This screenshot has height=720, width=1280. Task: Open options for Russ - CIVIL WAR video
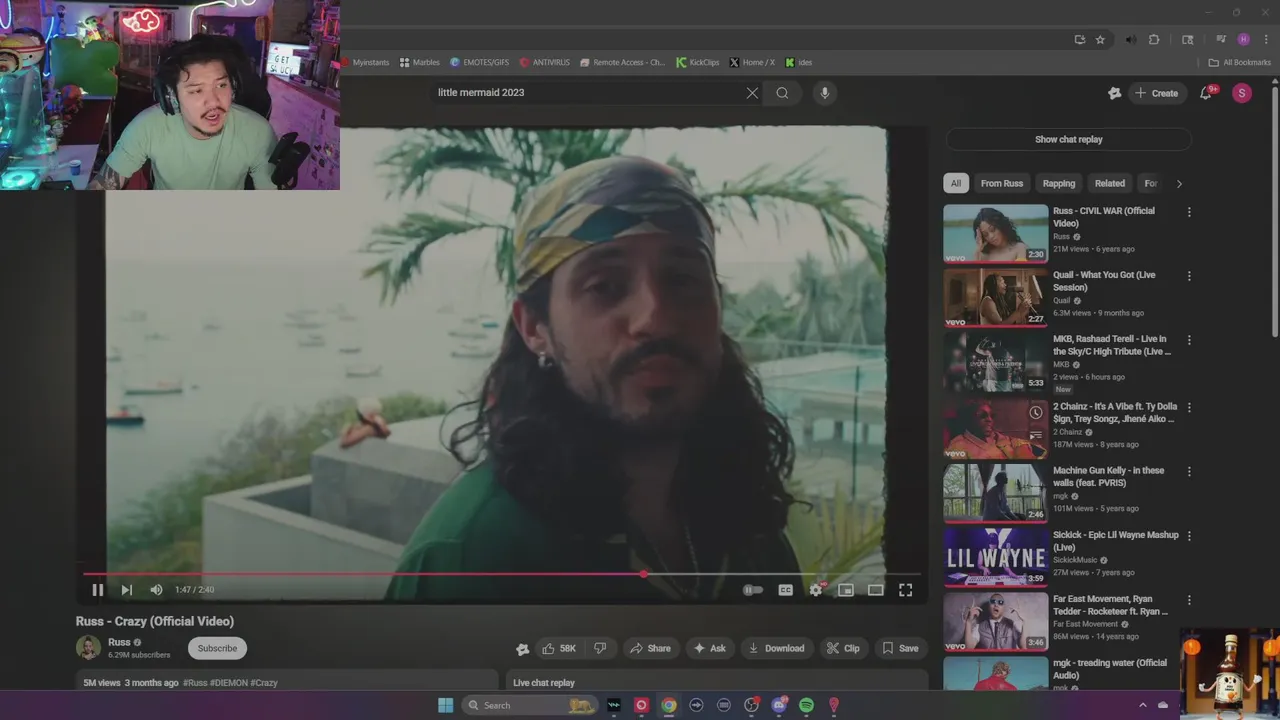[x=1189, y=212]
